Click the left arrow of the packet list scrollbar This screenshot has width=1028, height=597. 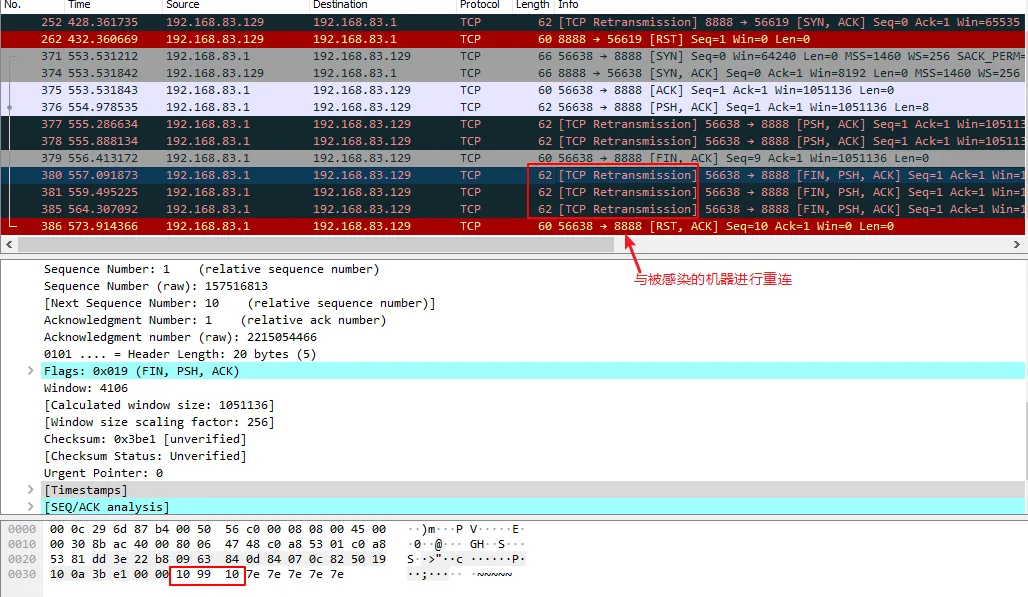click(x=9, y=244)
